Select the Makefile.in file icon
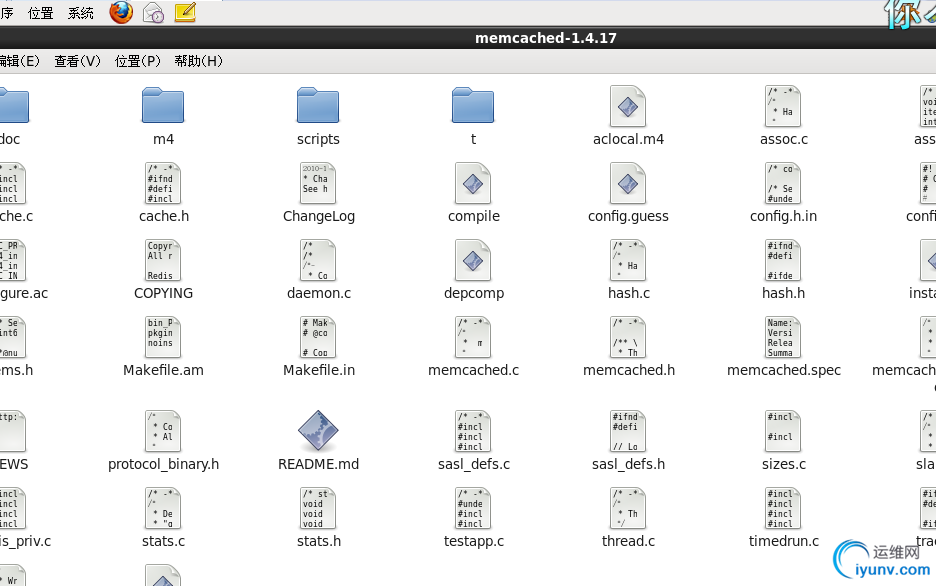This screenshot has width=936, height=586. [318, 337]
